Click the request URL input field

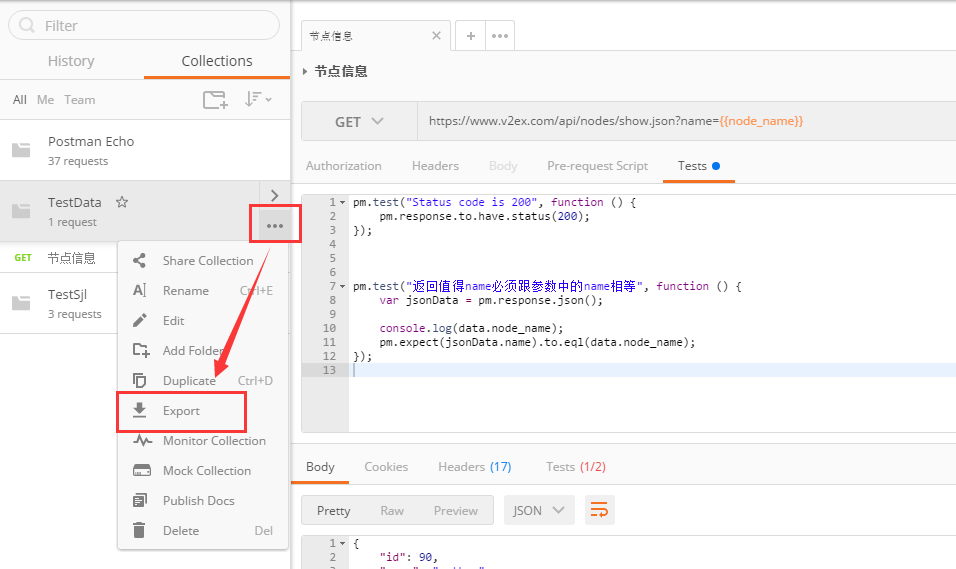click(x=687, y=121)
